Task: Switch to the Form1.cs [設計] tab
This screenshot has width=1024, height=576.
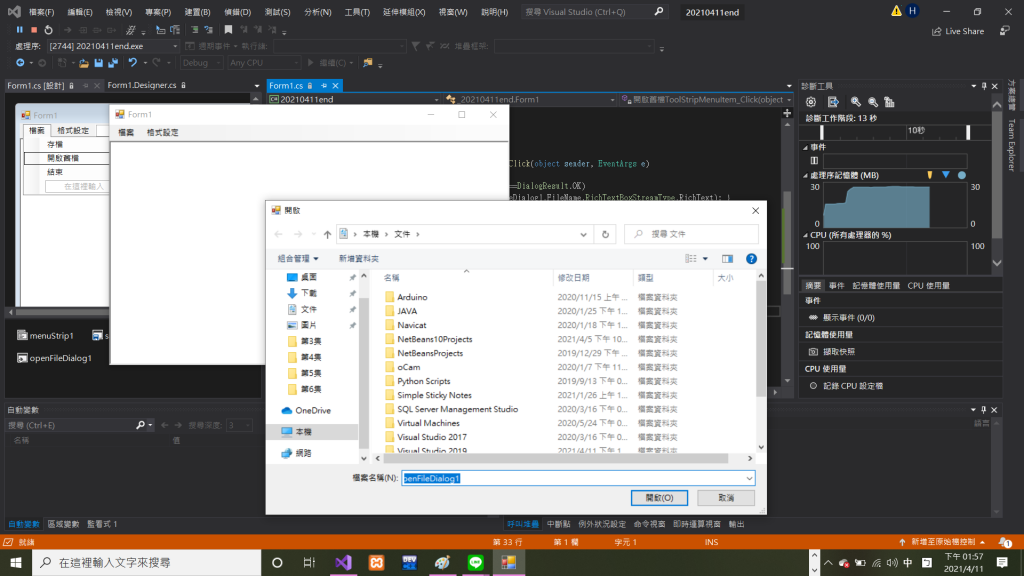Action: point(35,86)
